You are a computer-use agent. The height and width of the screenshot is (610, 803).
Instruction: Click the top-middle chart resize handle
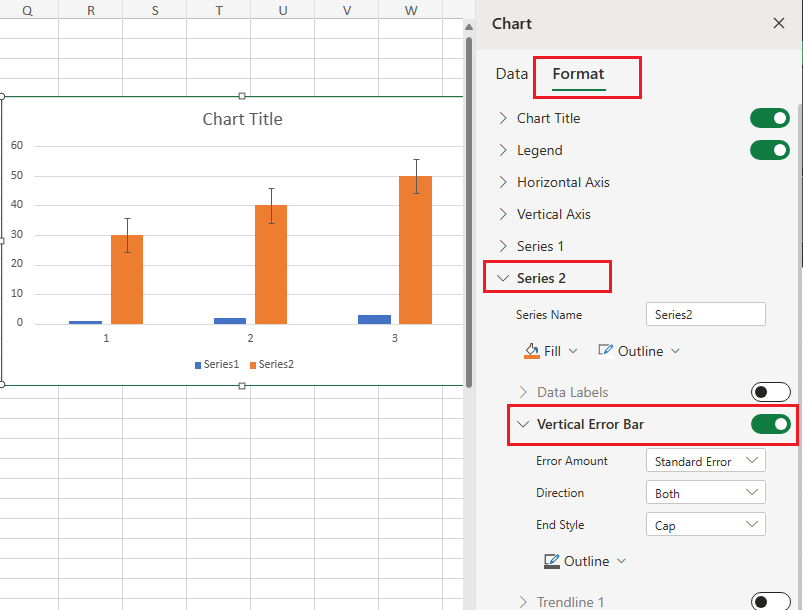[242, 96]
